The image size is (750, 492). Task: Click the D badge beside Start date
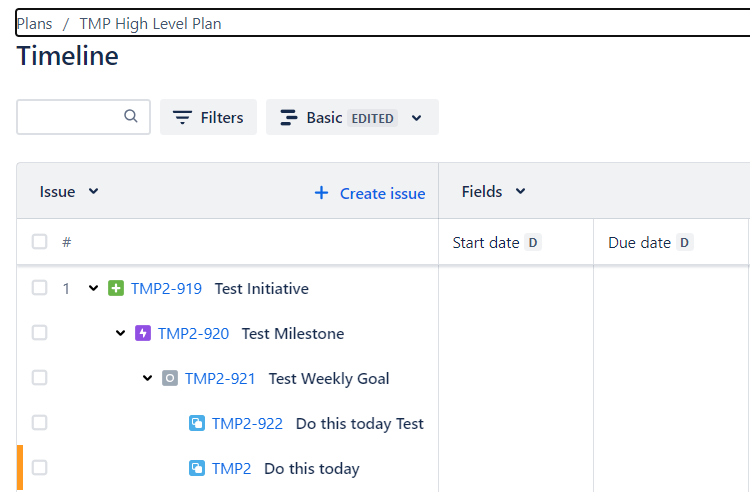coord(533,242)
